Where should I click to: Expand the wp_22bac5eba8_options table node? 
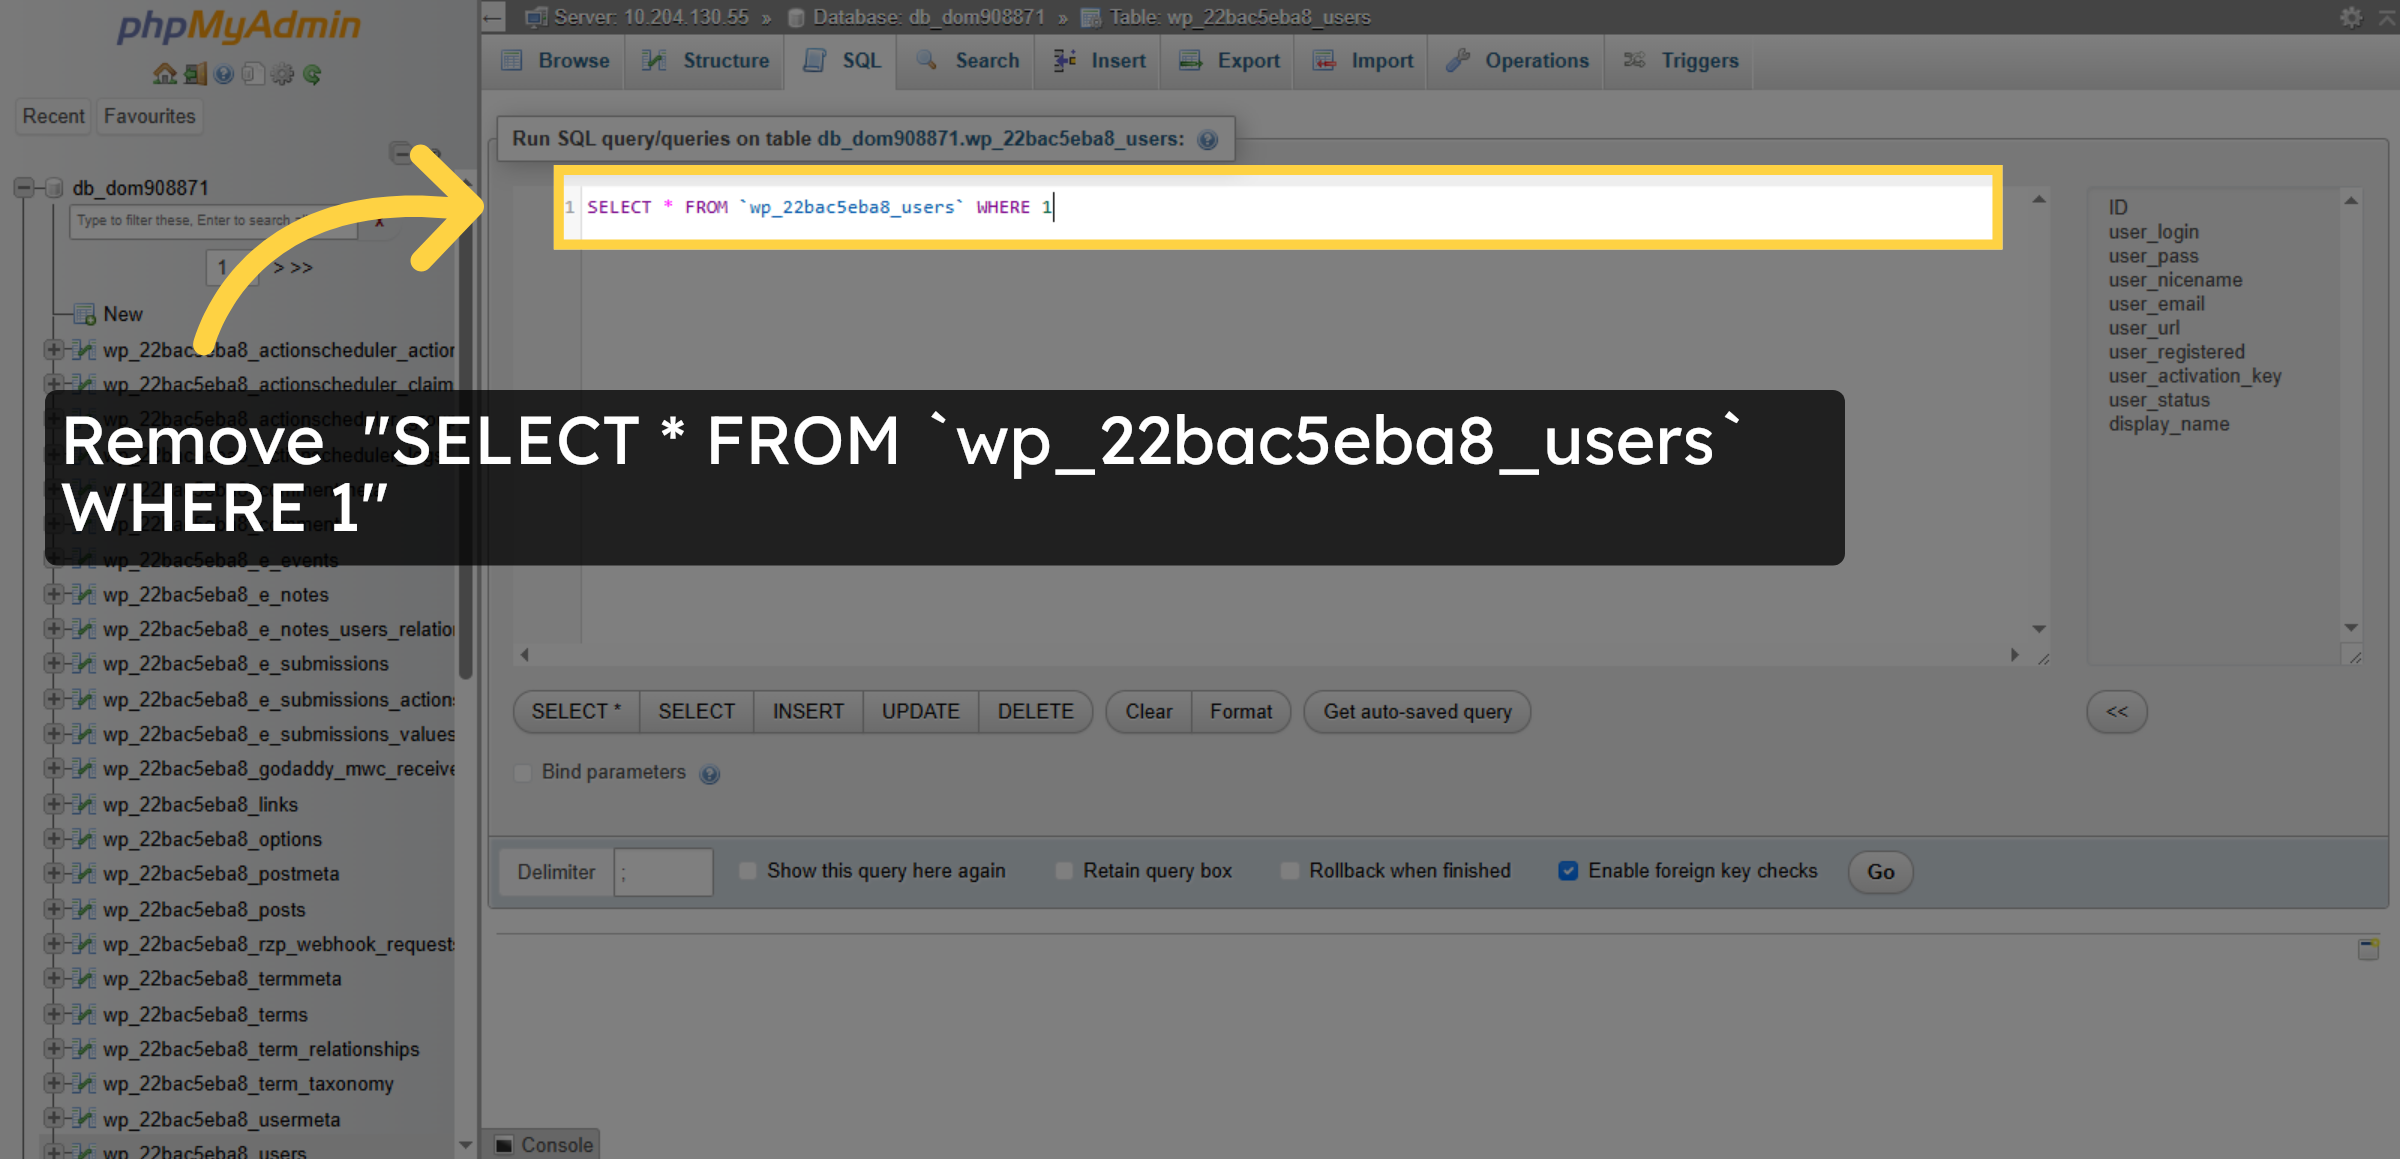pos(55,839)
